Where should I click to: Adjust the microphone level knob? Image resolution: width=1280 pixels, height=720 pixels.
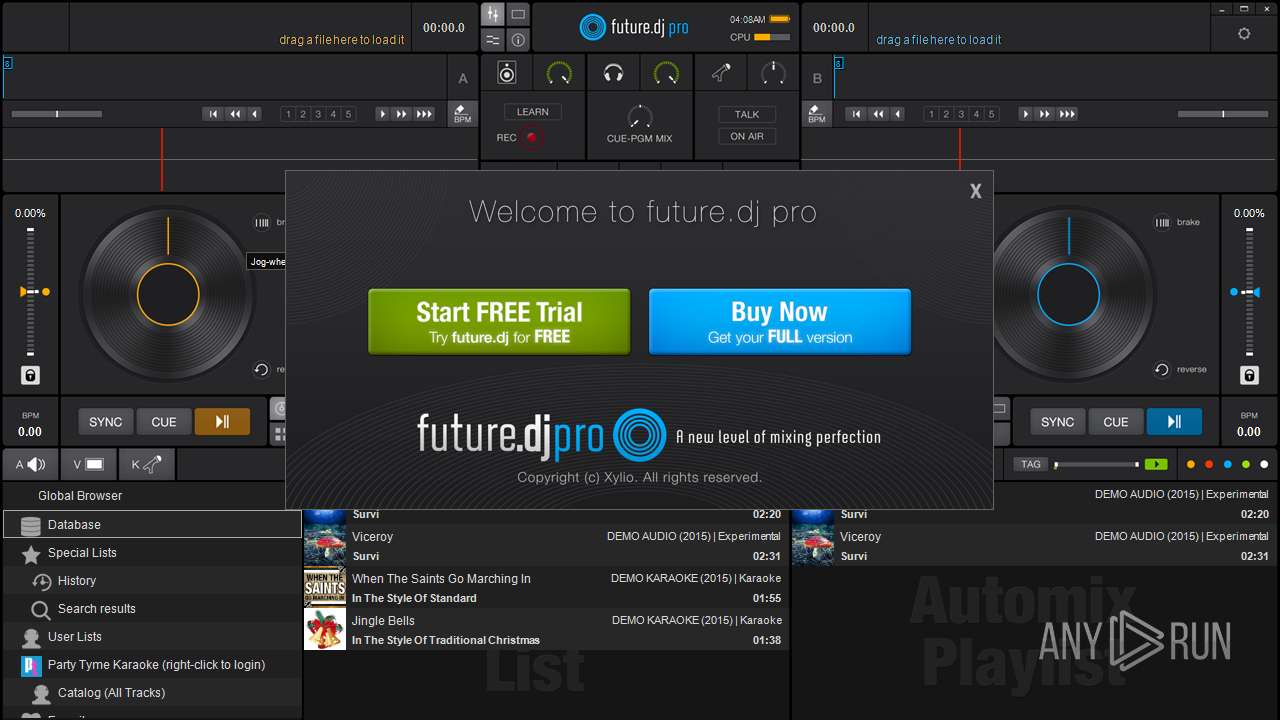[773, 72]
